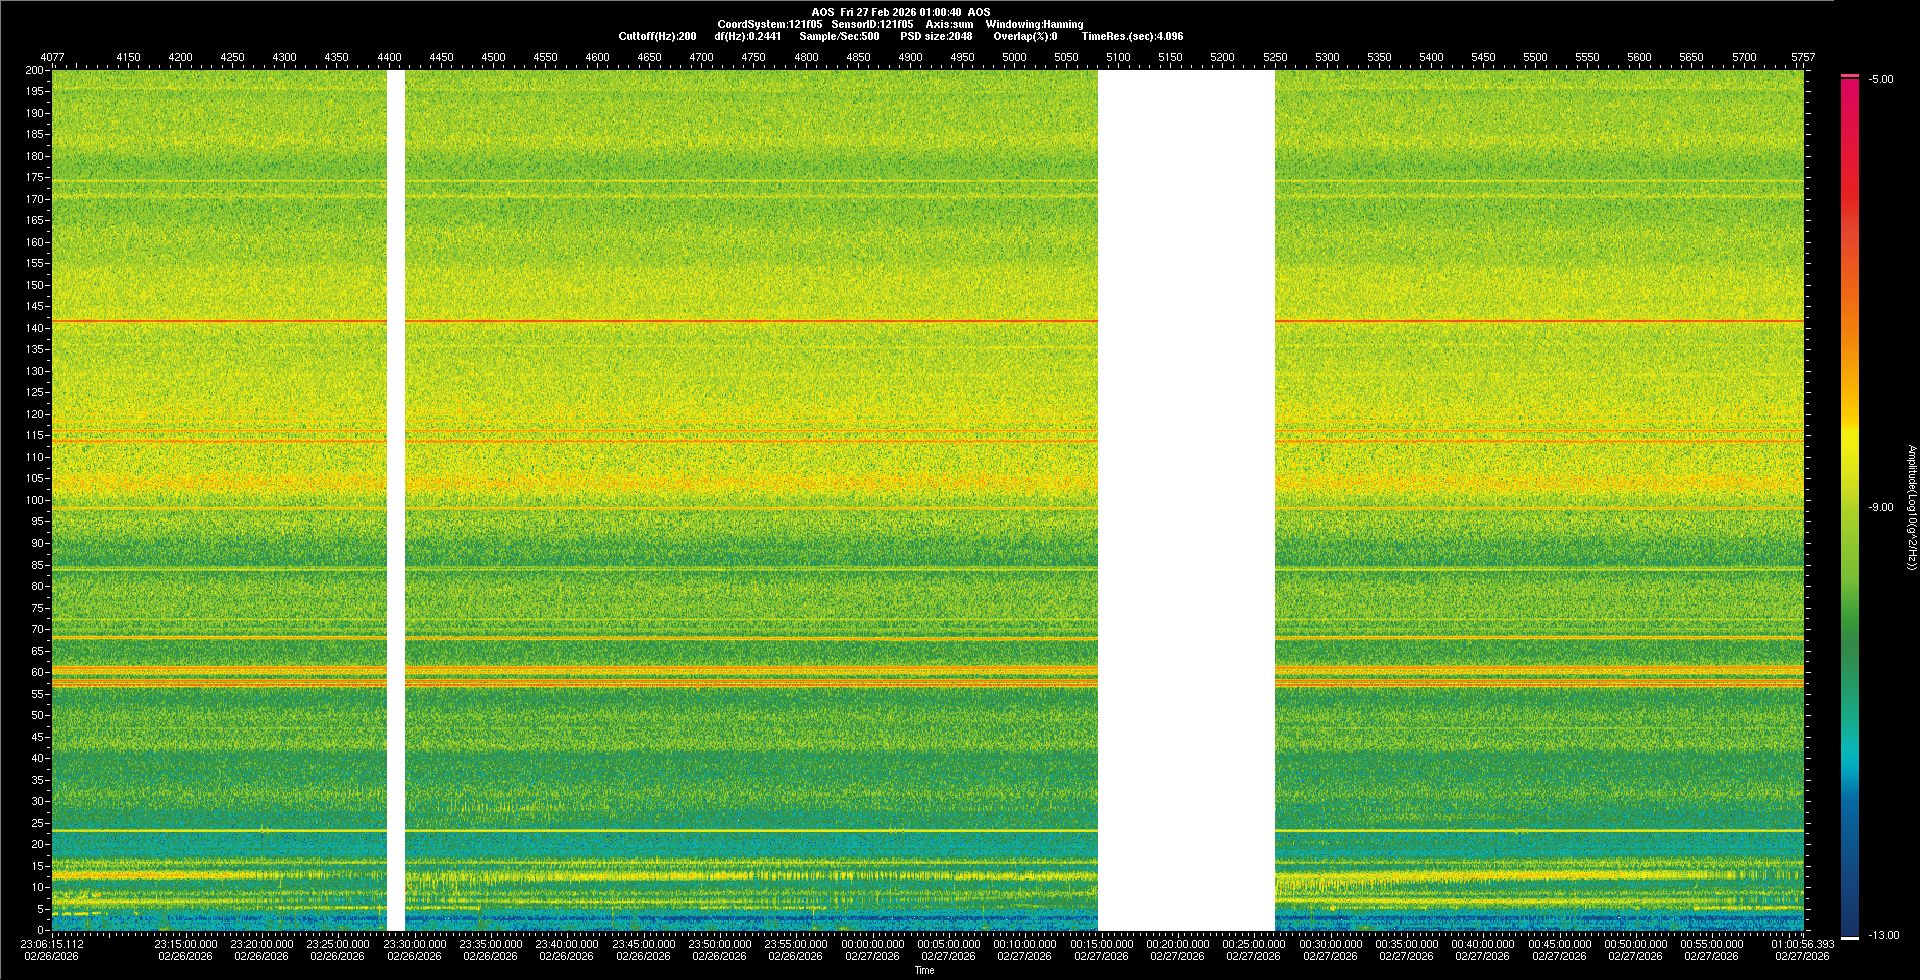Click the SensorID:121f05 header text

point(872,24)
